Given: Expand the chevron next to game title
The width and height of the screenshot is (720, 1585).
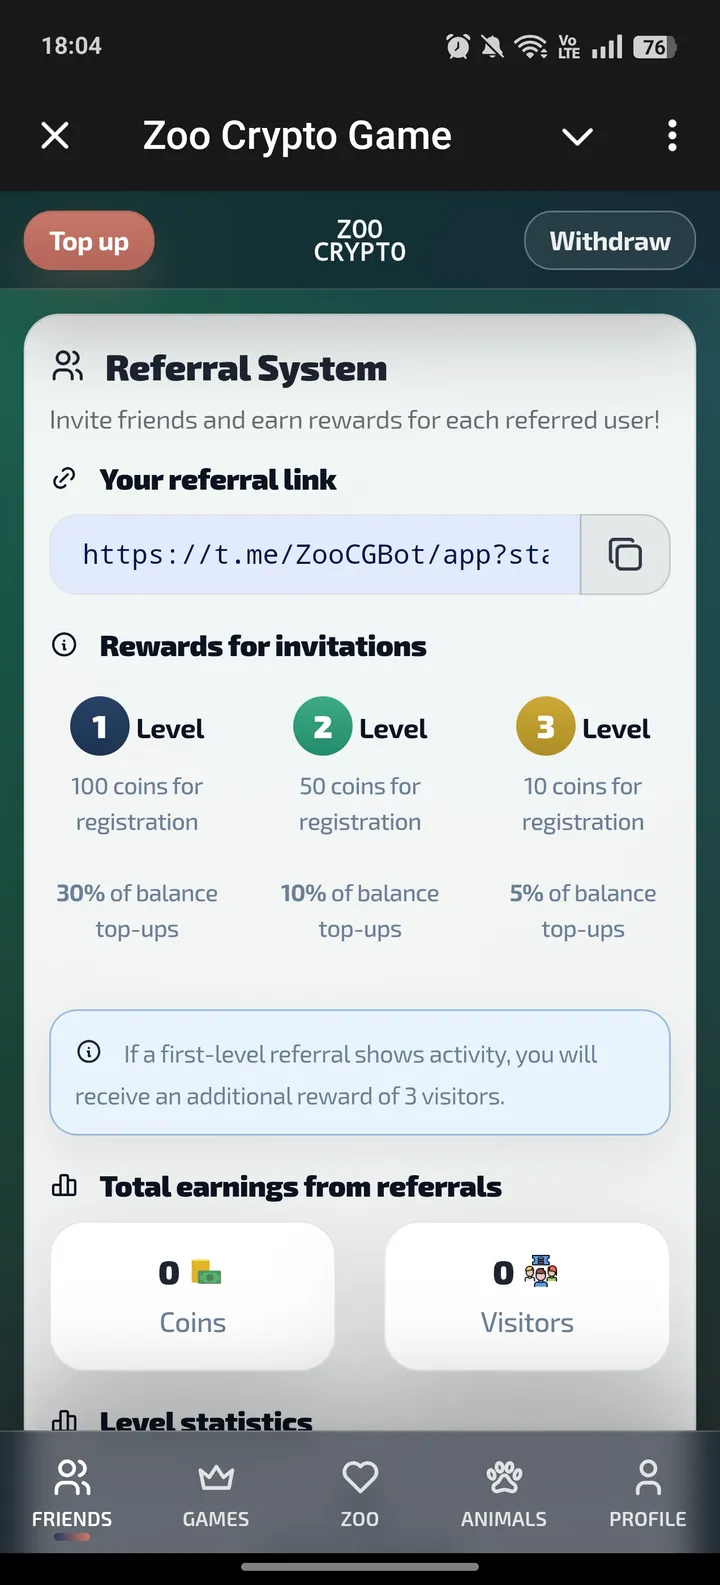Looking at the screenshot, I should pyautogui.click(x=577, y=136).
